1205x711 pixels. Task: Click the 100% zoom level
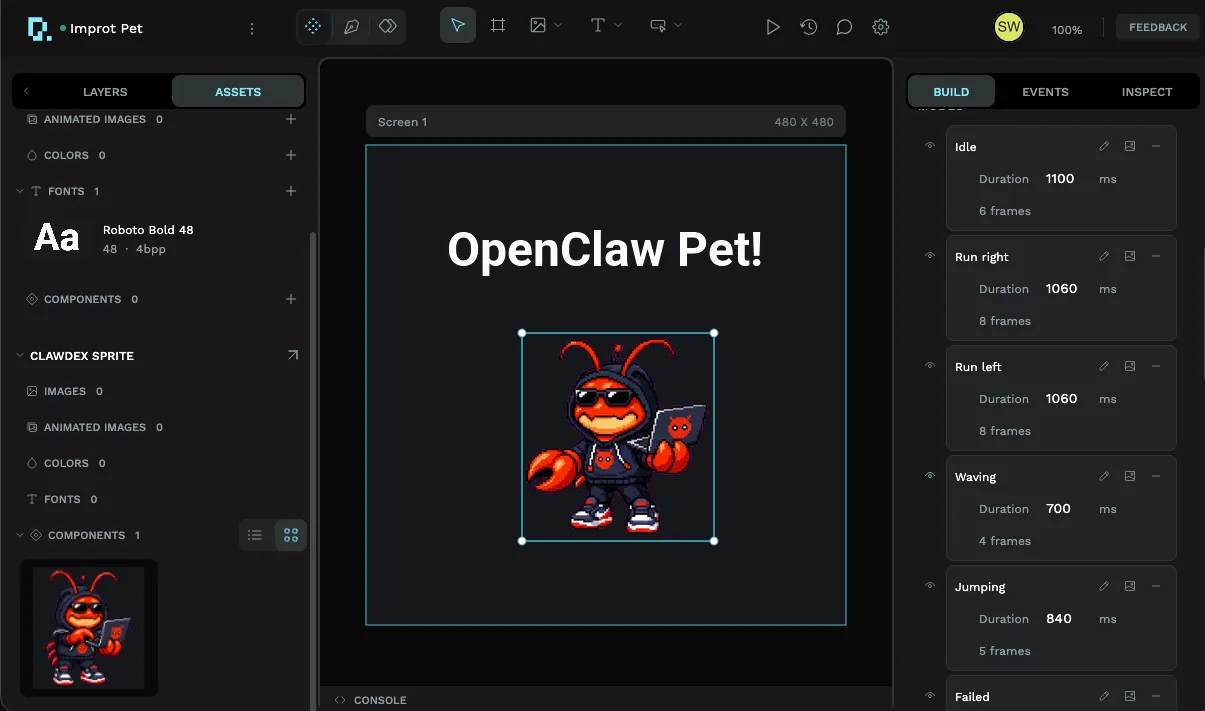coord(1067,30)
